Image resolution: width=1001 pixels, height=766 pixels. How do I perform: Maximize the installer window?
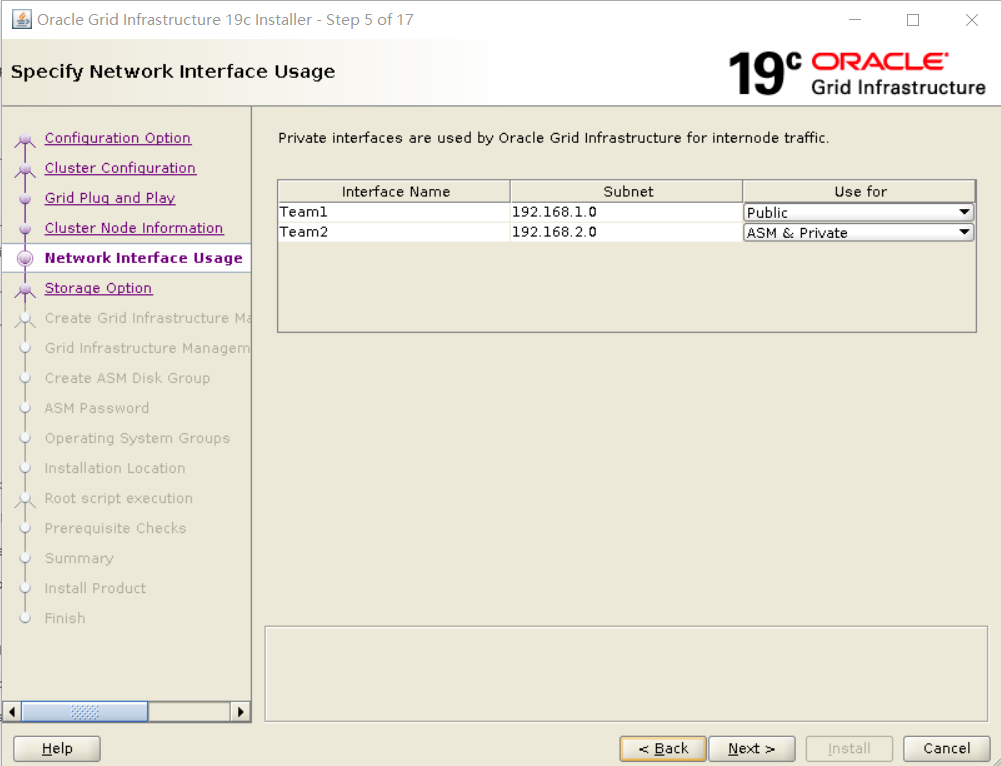coord(913,20)
